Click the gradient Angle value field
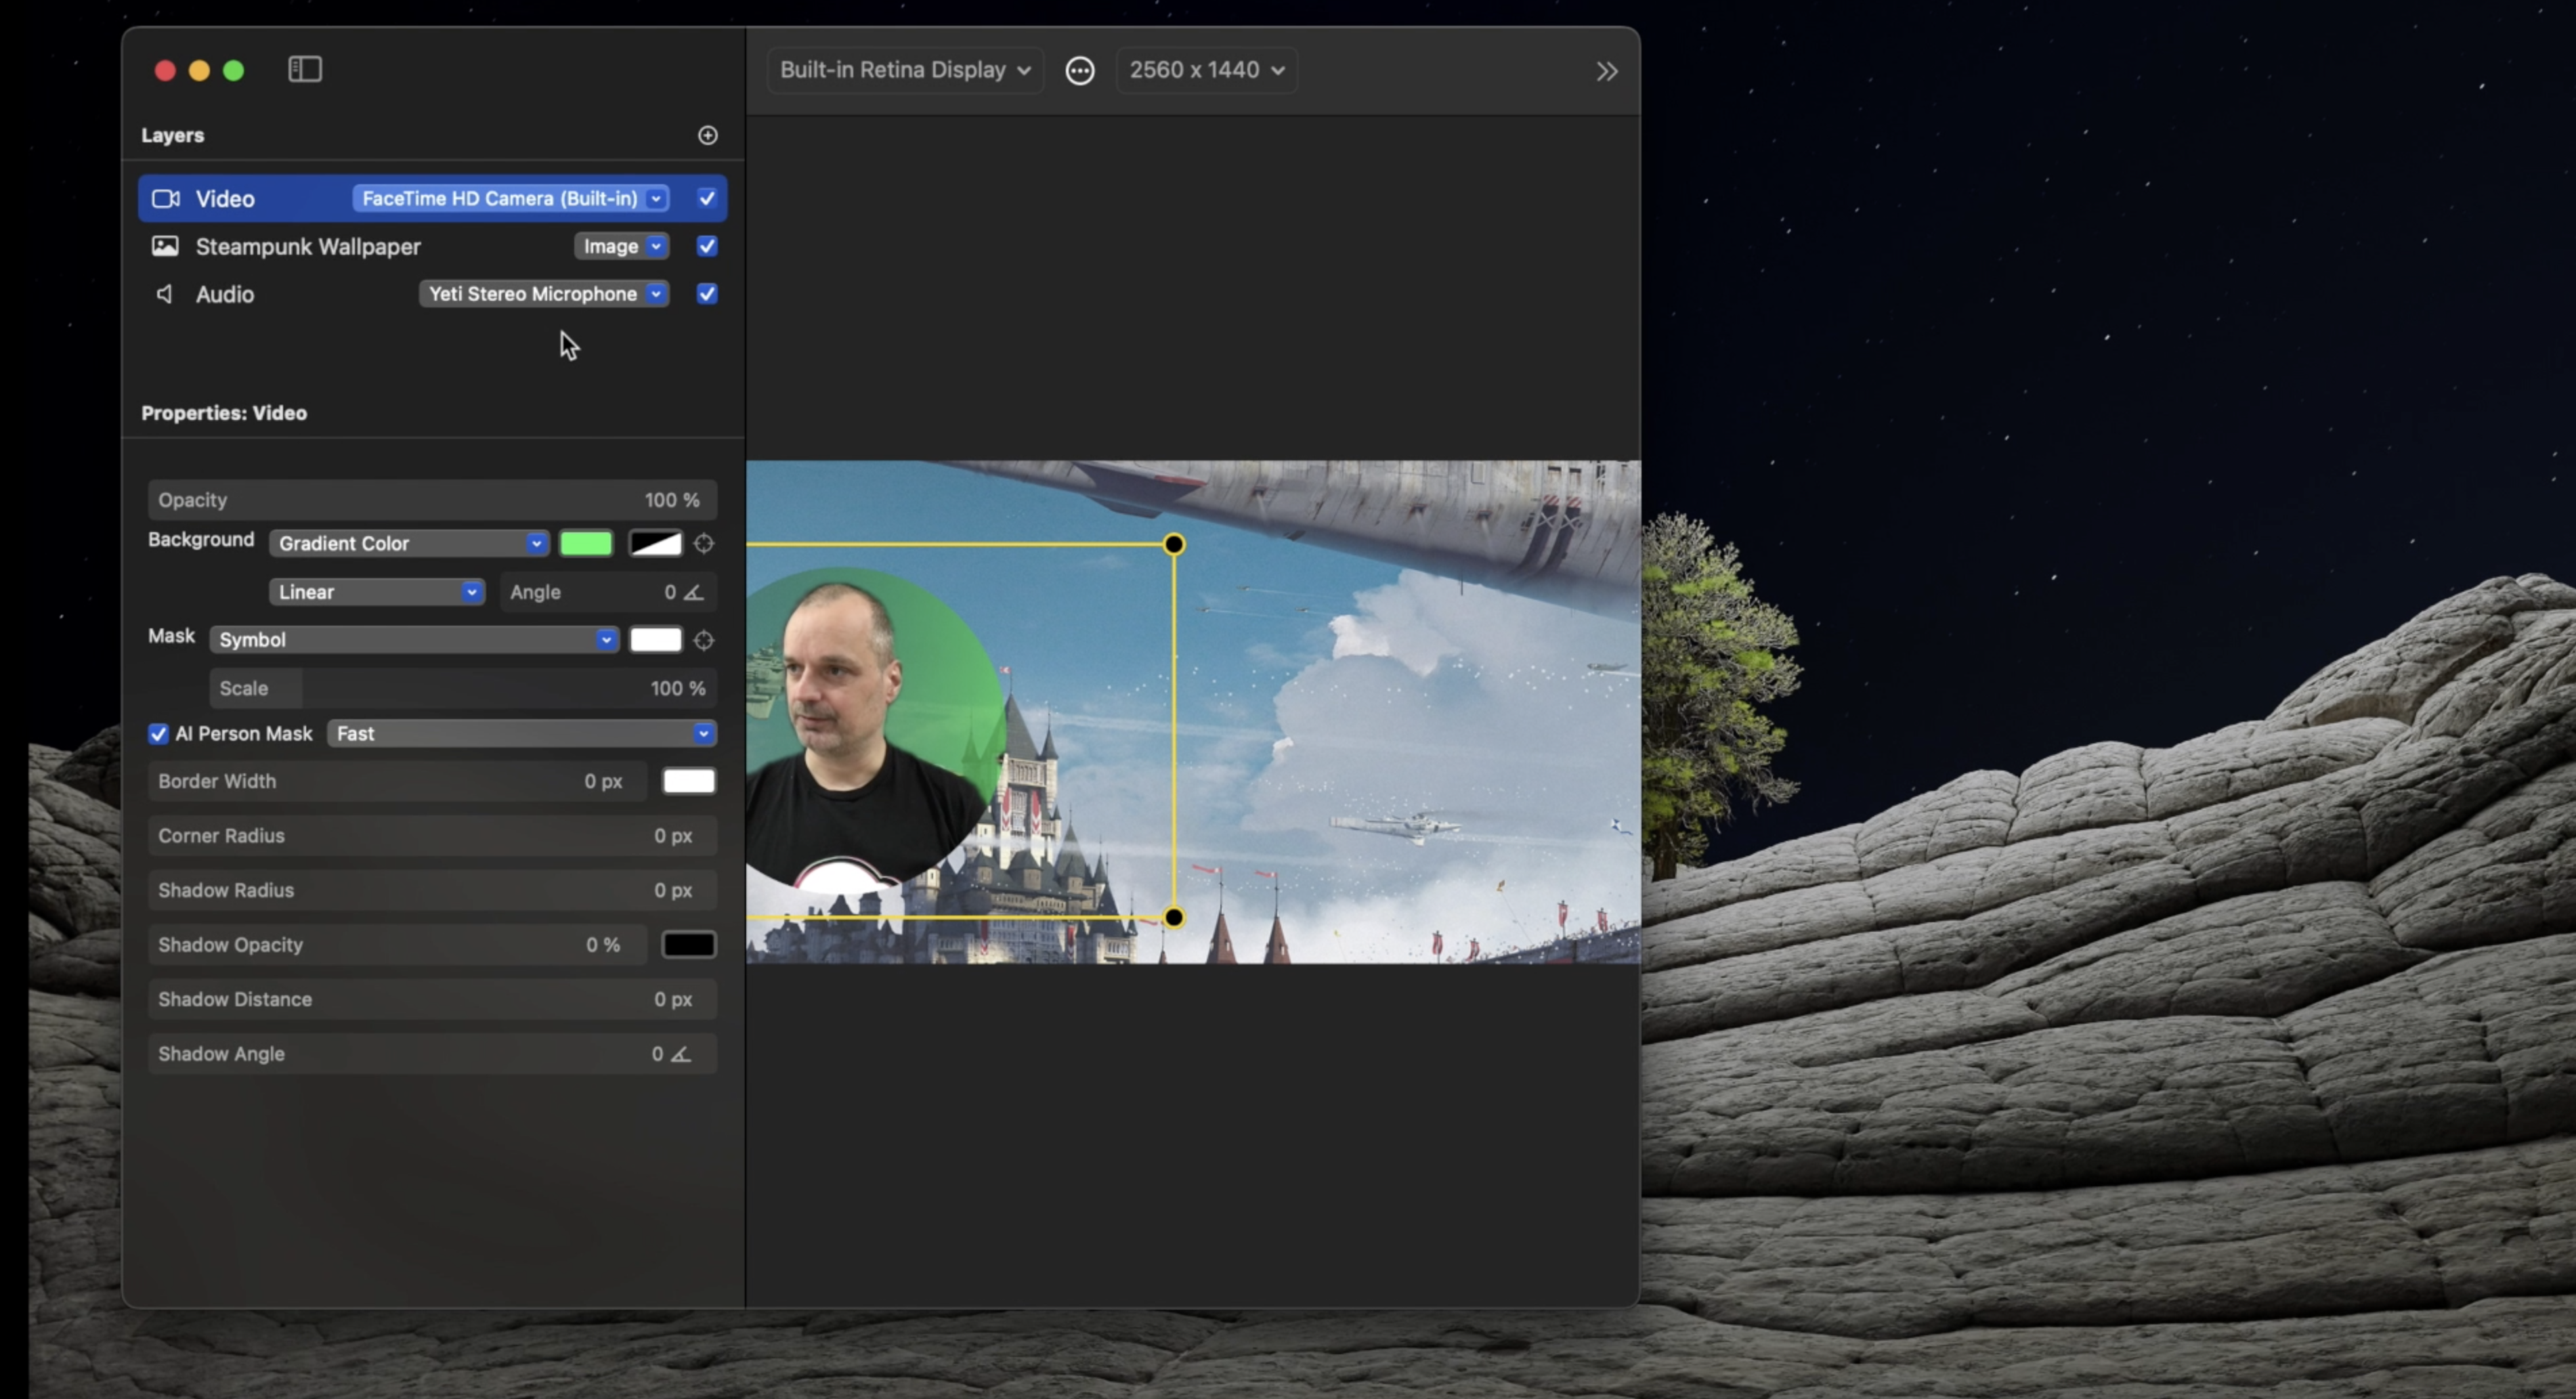Image resolution: width=2576 pixels, height=1399 pixels. pyautogui.click(x=608, y=592)
